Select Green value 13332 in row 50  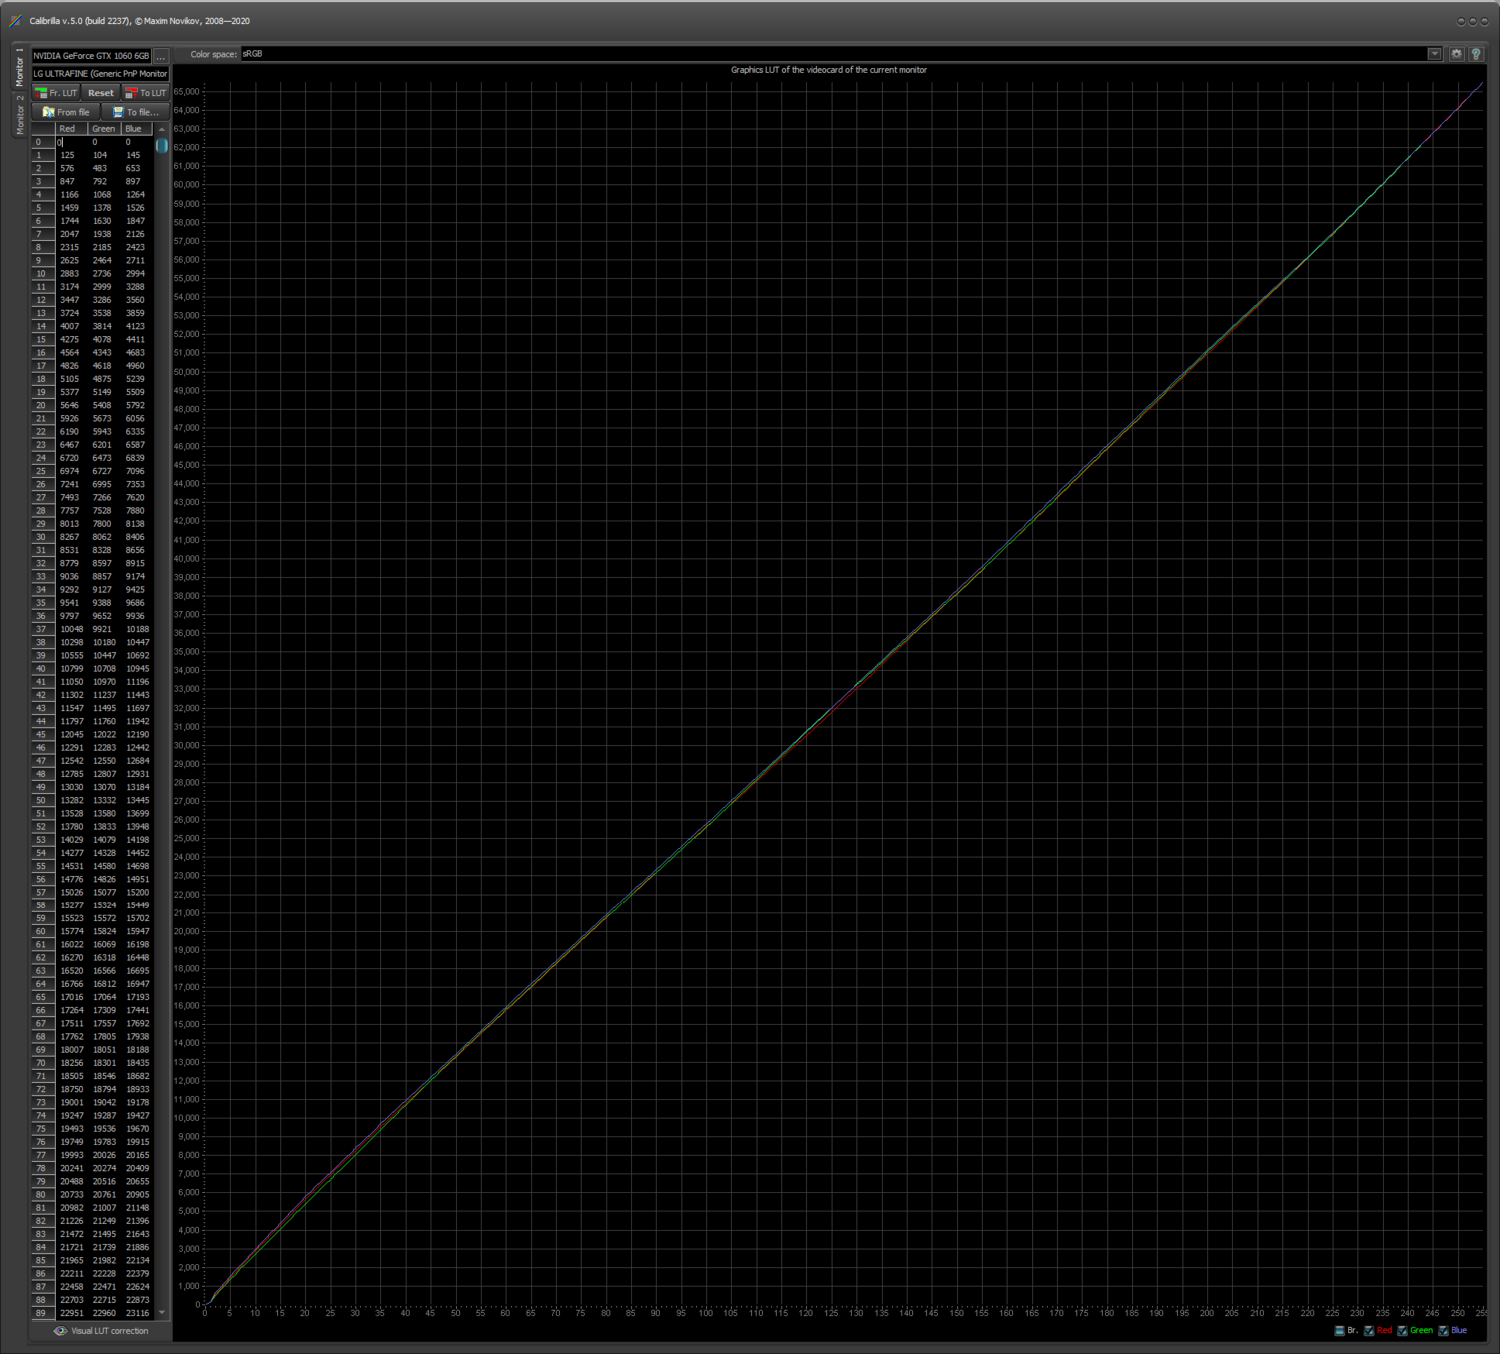(105, 800)
